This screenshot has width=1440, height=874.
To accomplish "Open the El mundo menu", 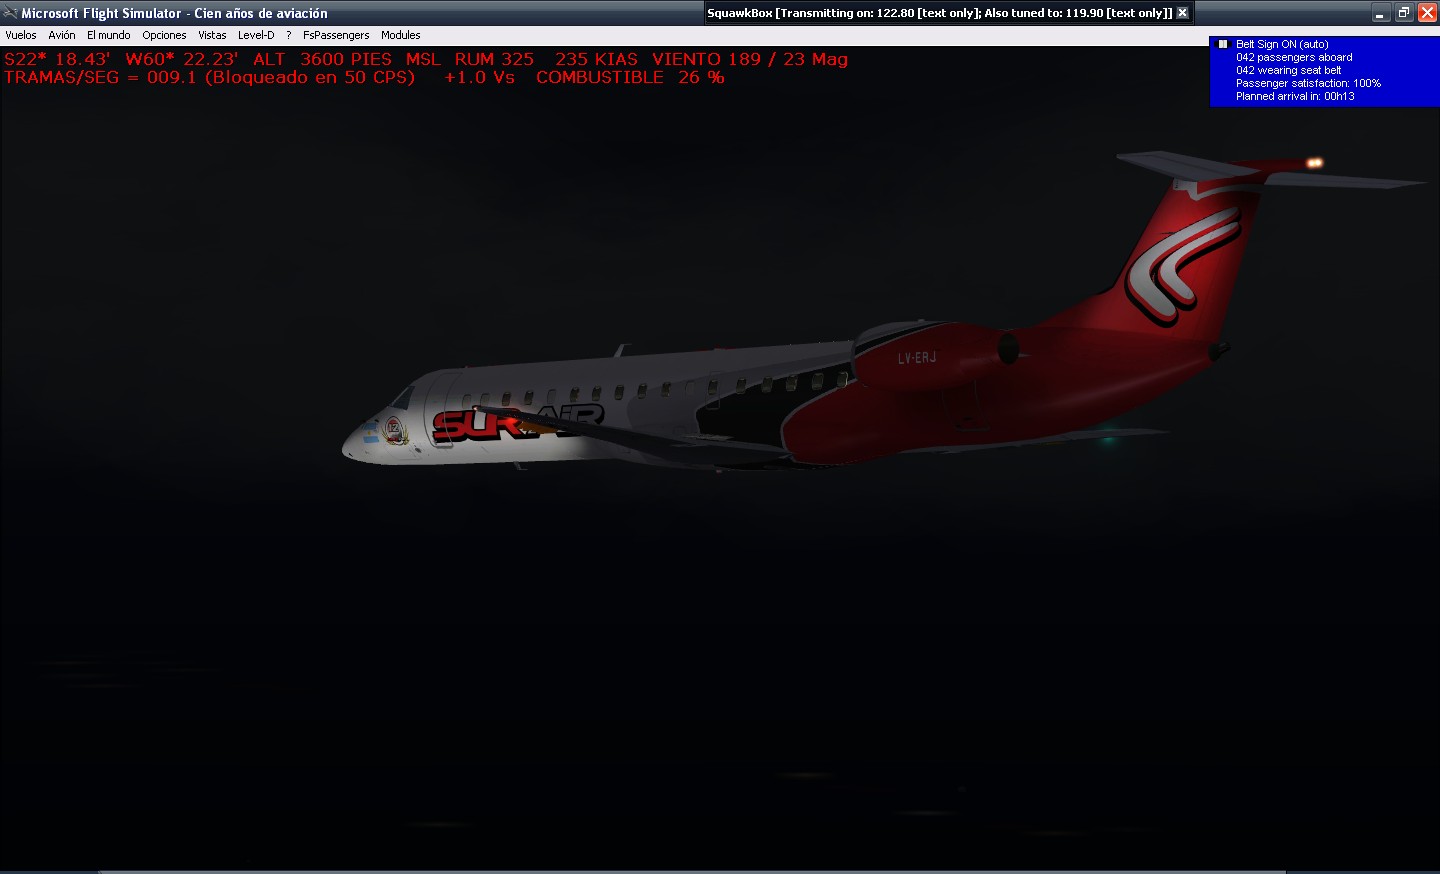I will 109,35.
